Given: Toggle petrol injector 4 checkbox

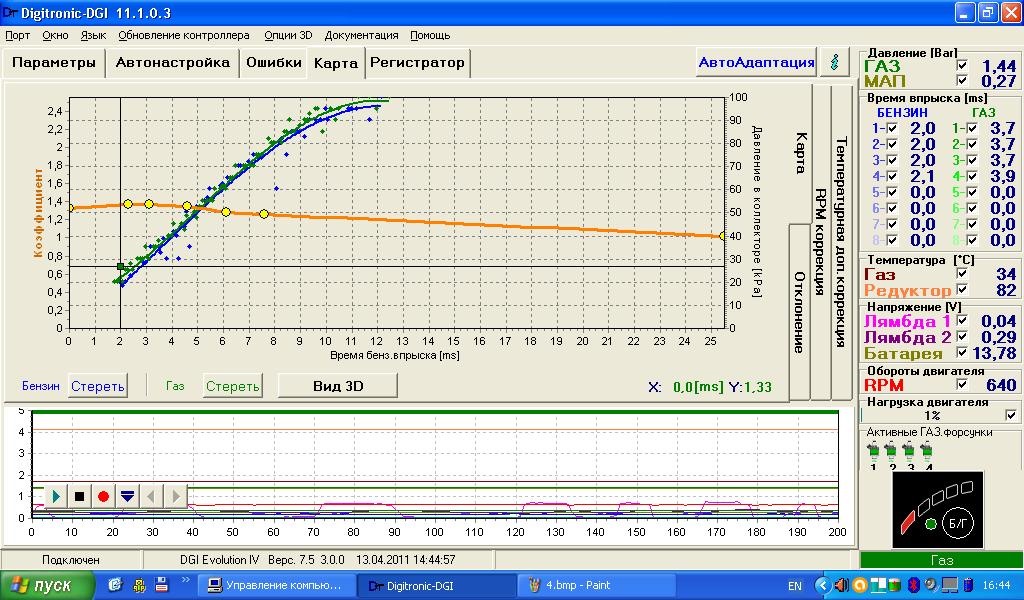Looking at the screenshot, I should click(x=892, y=176).
